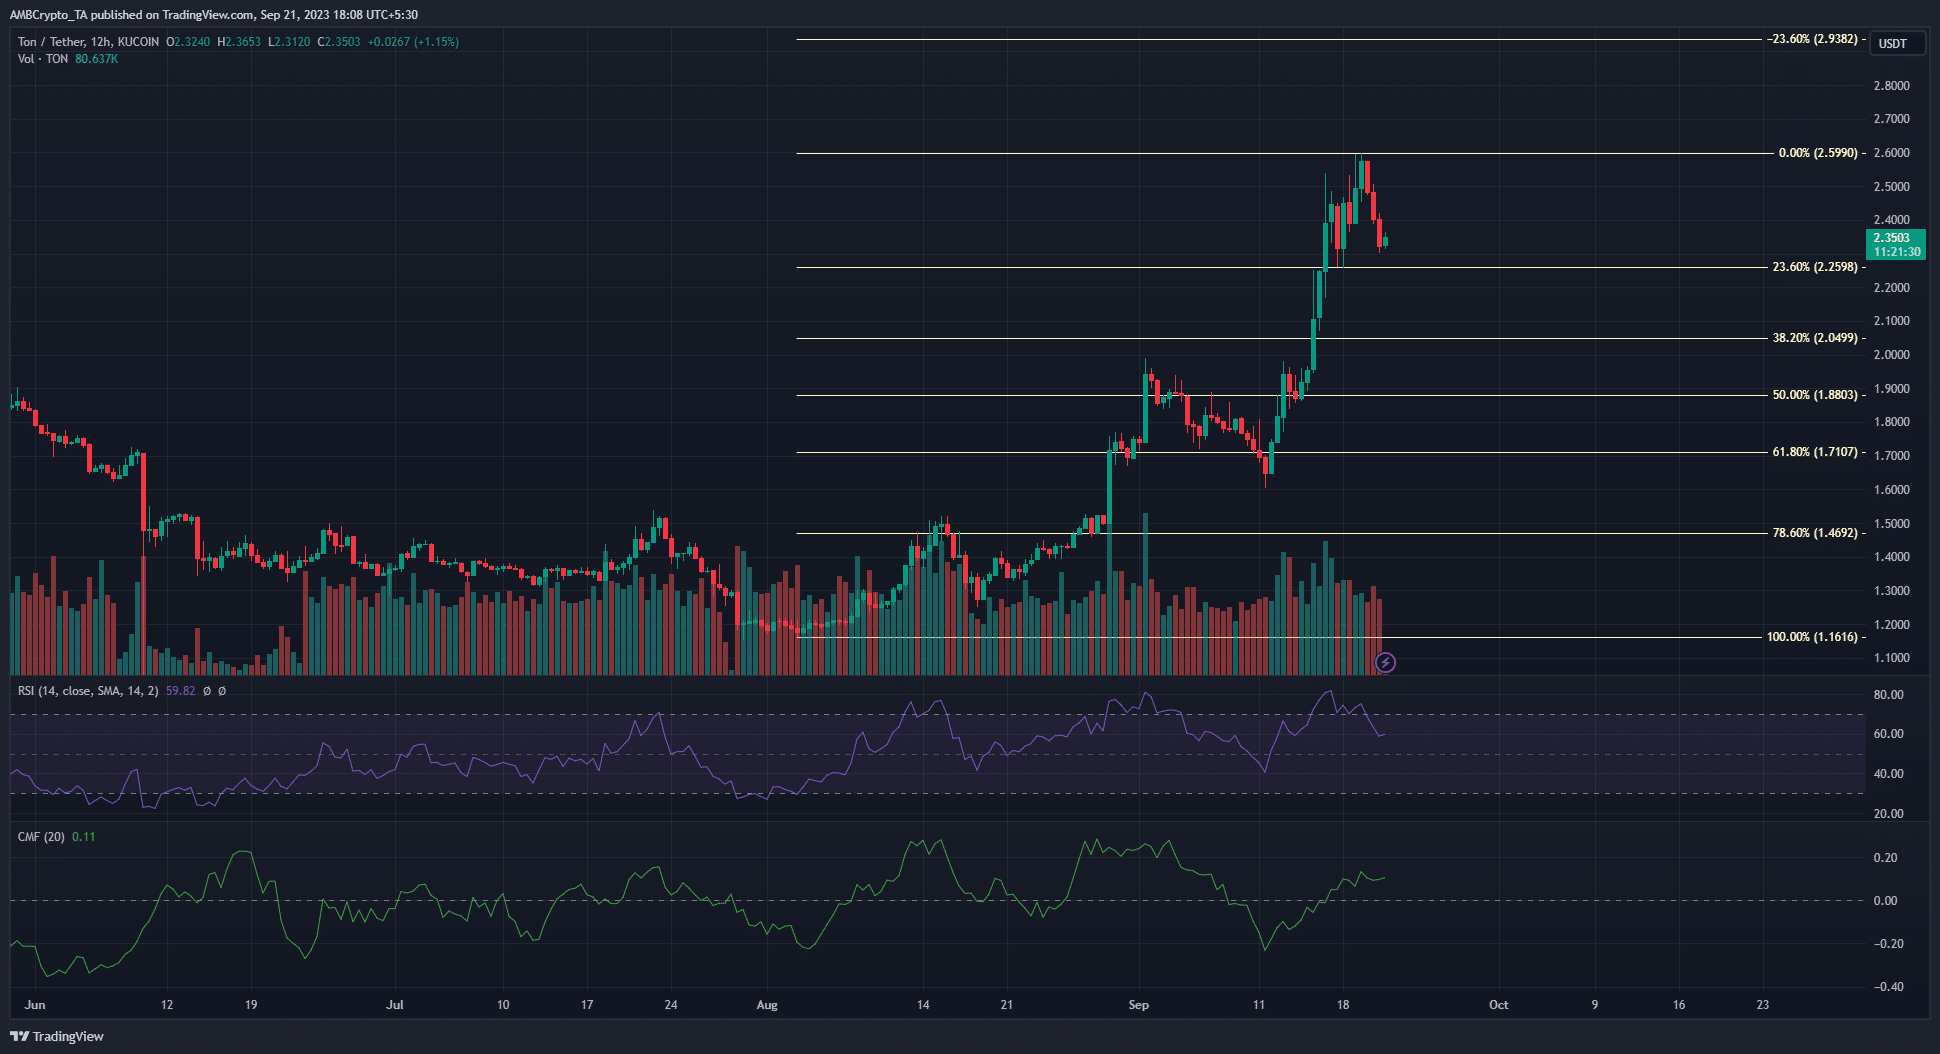Select the -23.60% (2.9382) Fibonacci extension label
Viewport: 1940px width, 1054px height.
click(x=1812, y=39)
